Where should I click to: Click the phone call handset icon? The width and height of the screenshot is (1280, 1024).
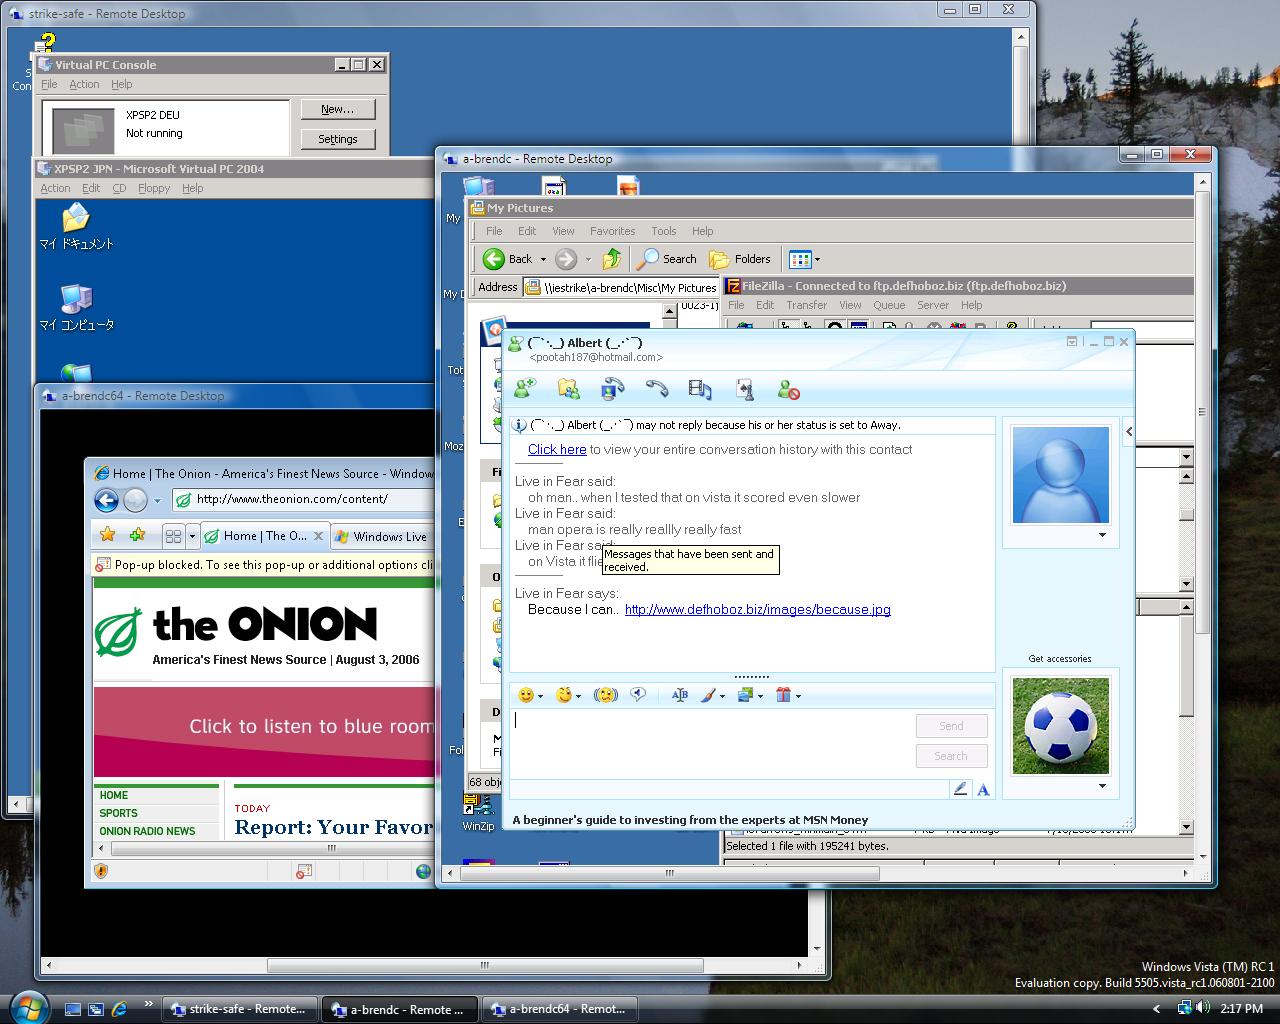656,390
